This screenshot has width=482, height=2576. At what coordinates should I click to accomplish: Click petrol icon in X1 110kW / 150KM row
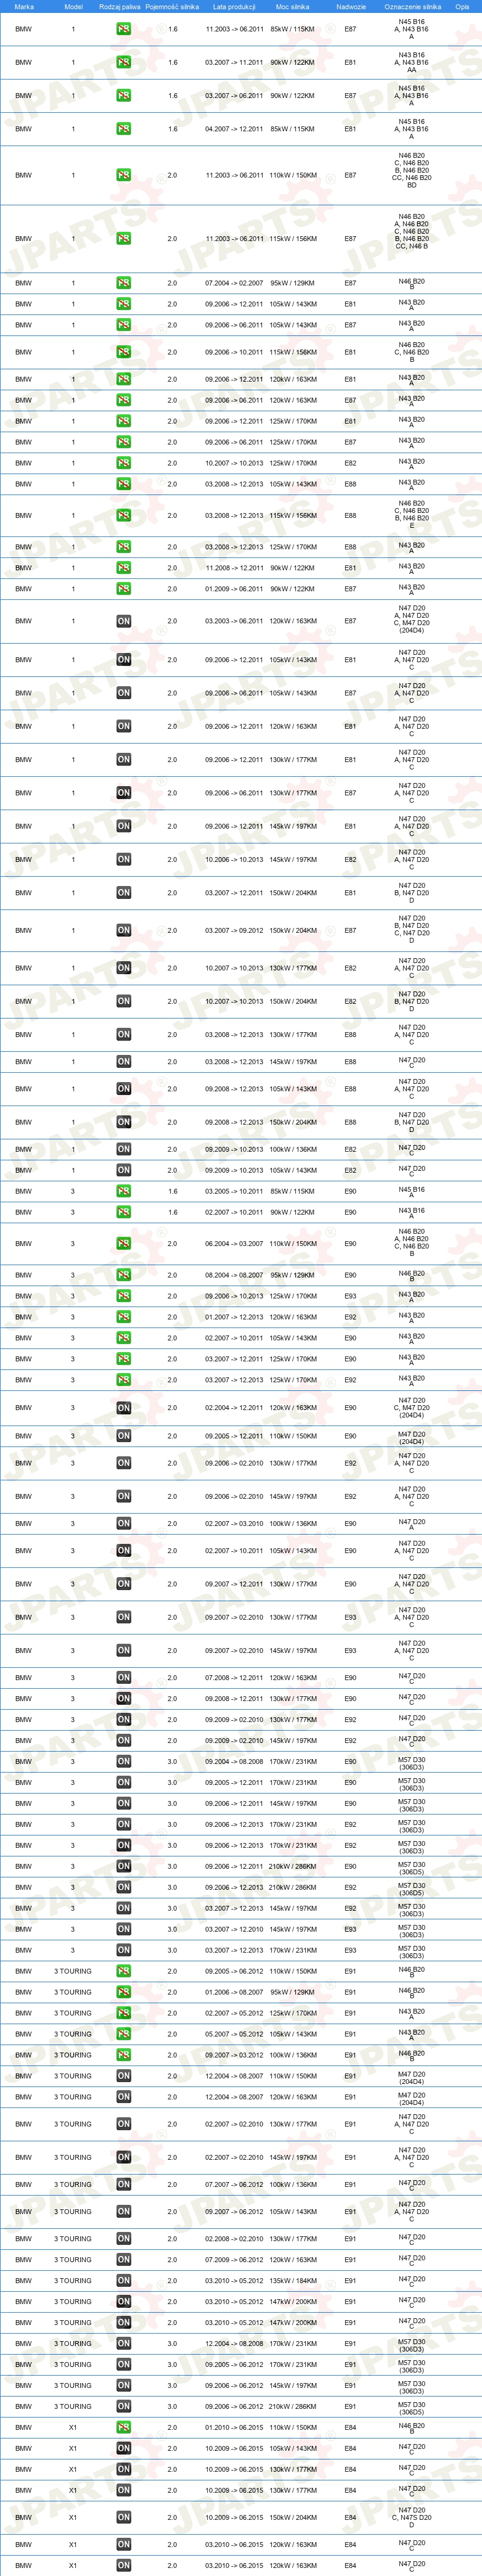click(x=123, y=2427)
